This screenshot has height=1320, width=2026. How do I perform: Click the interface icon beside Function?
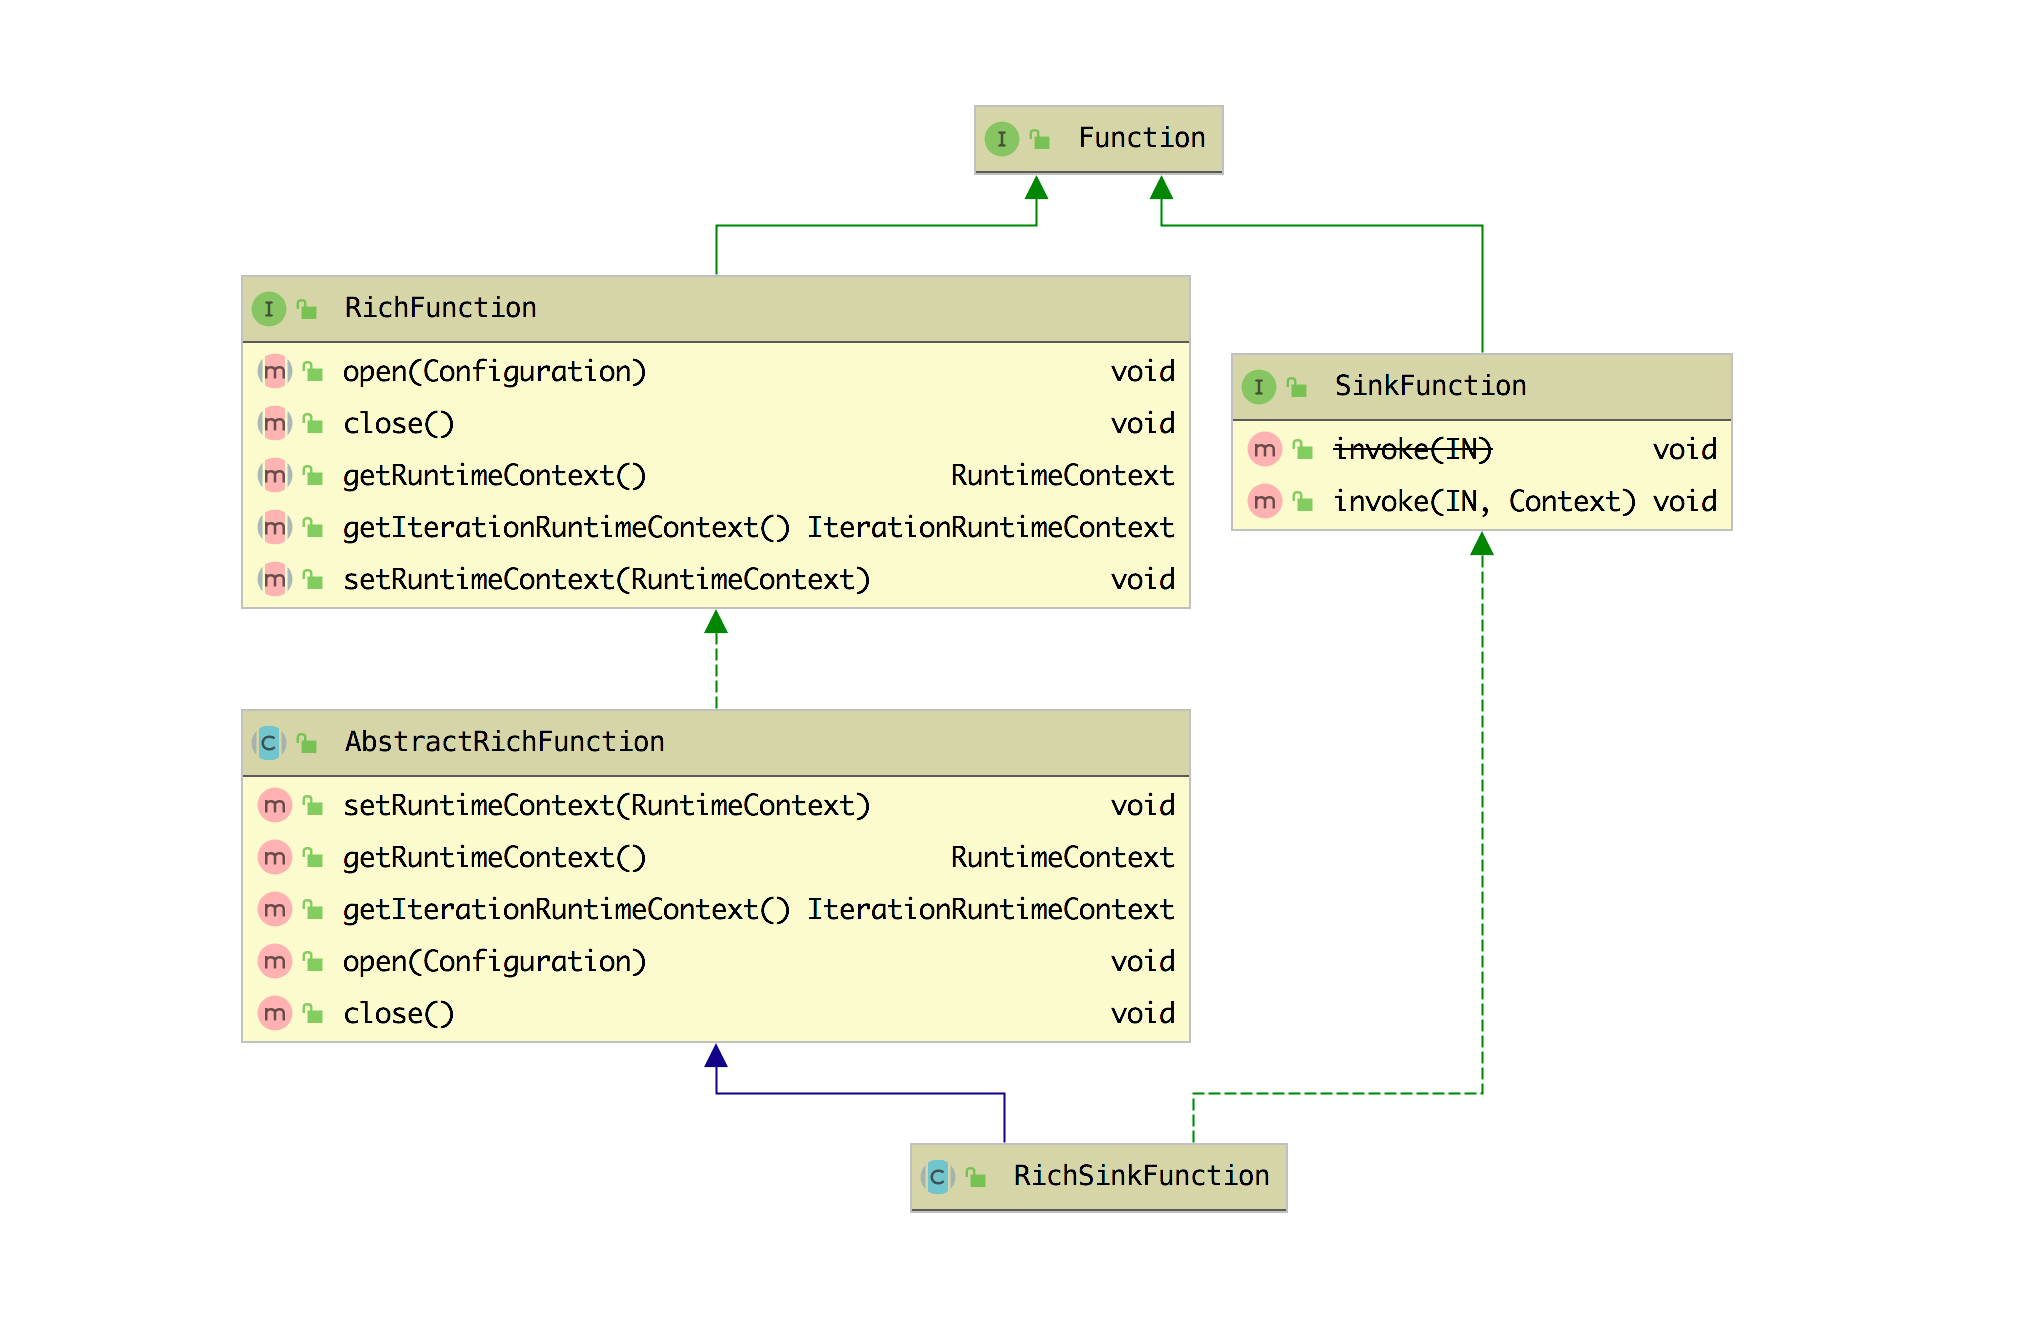coord(1001,139)
